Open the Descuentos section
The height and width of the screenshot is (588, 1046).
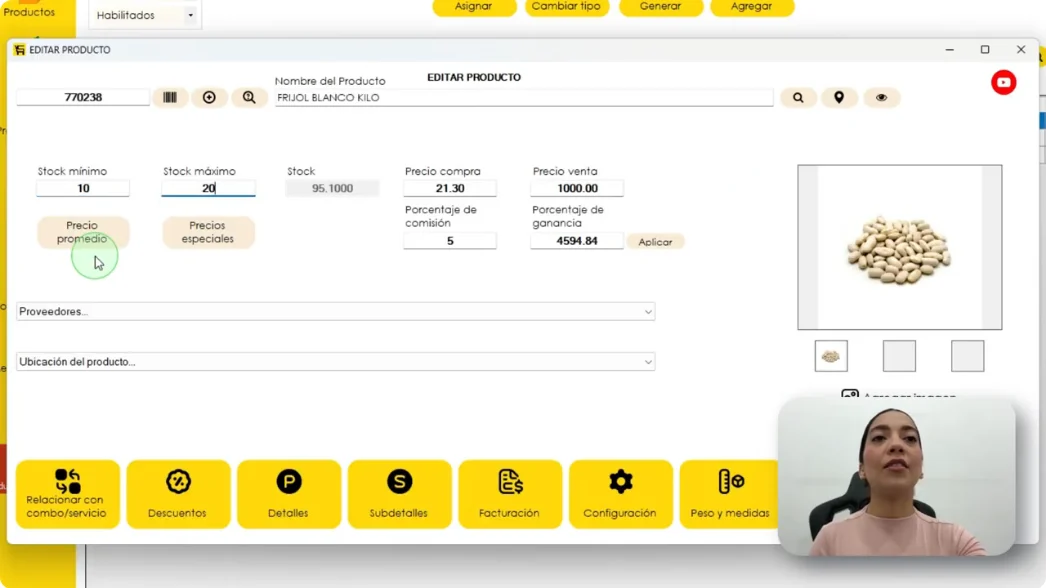point(178,494)
